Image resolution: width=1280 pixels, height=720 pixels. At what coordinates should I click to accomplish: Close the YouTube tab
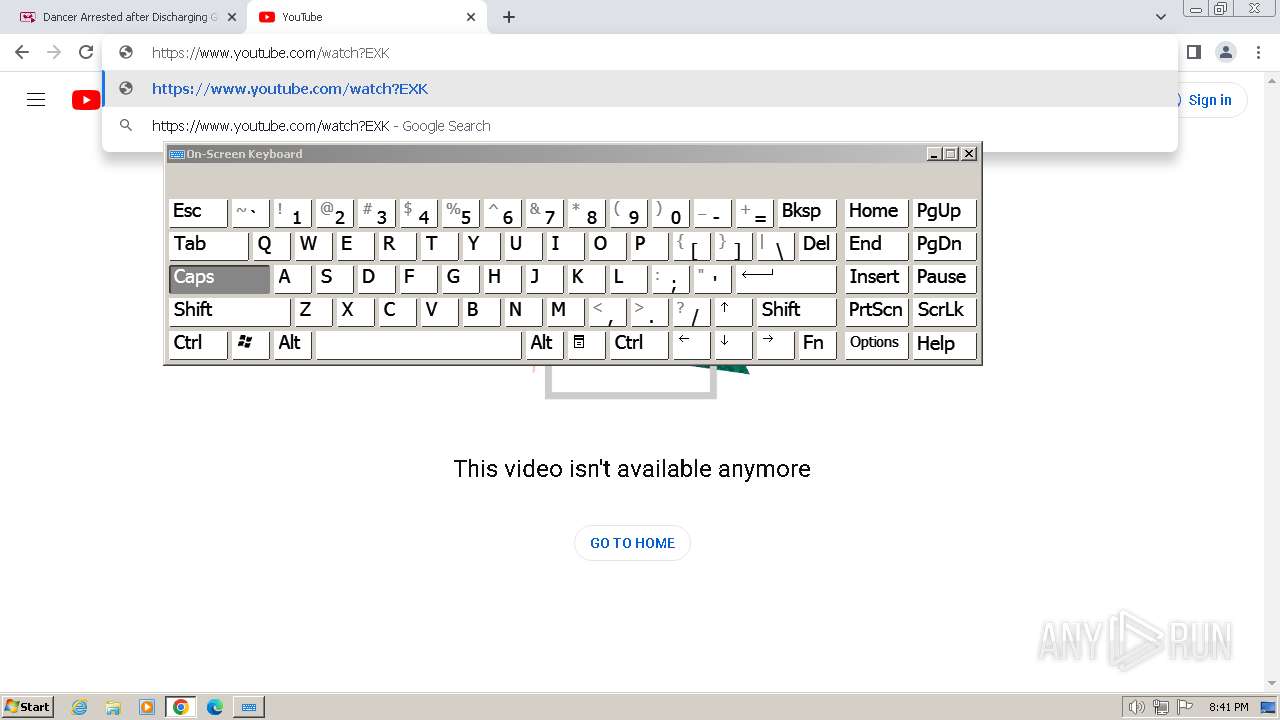pos(471,17)
